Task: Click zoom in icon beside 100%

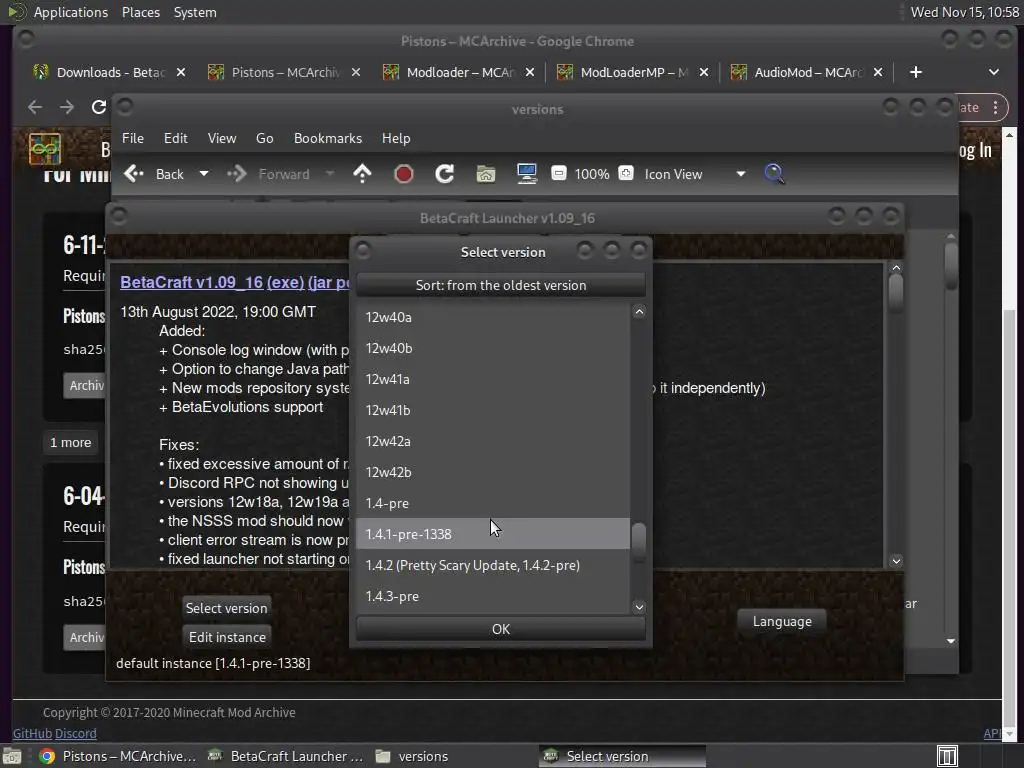Action: coord(626,173)
